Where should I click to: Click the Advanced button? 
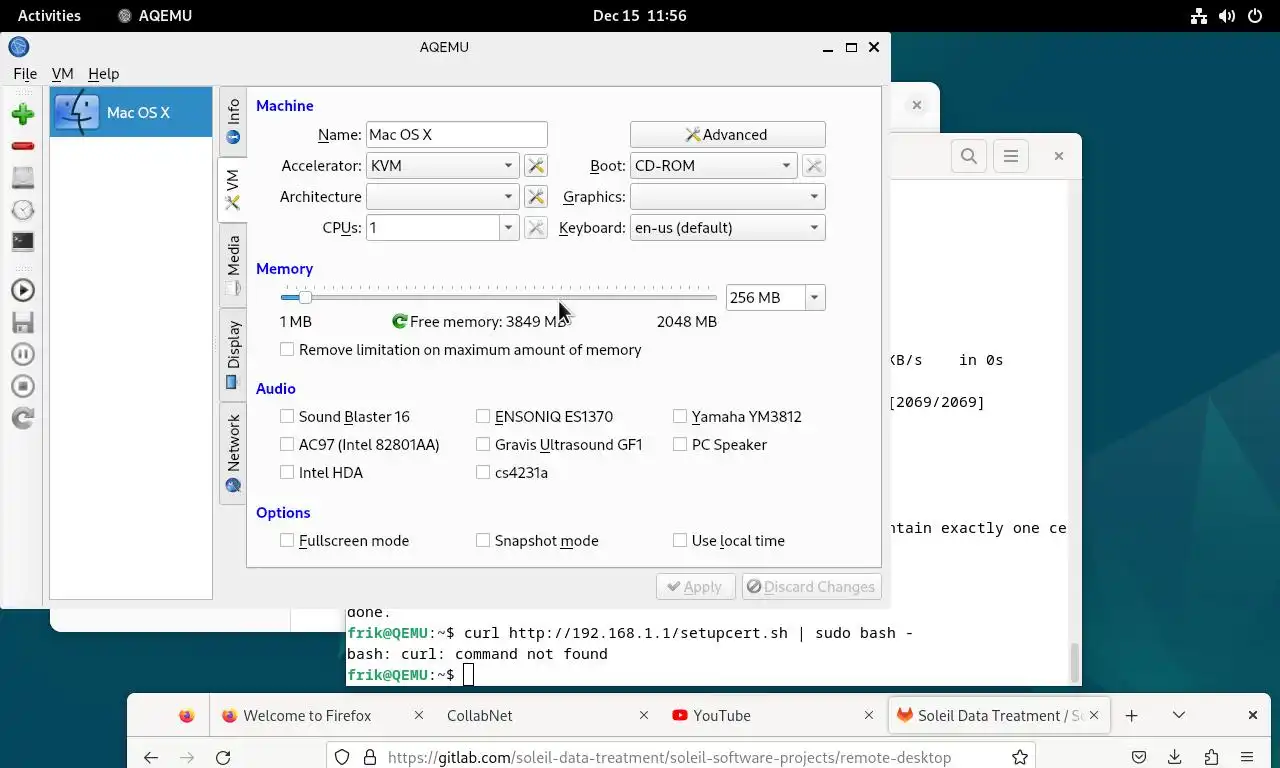pos(727,135)
